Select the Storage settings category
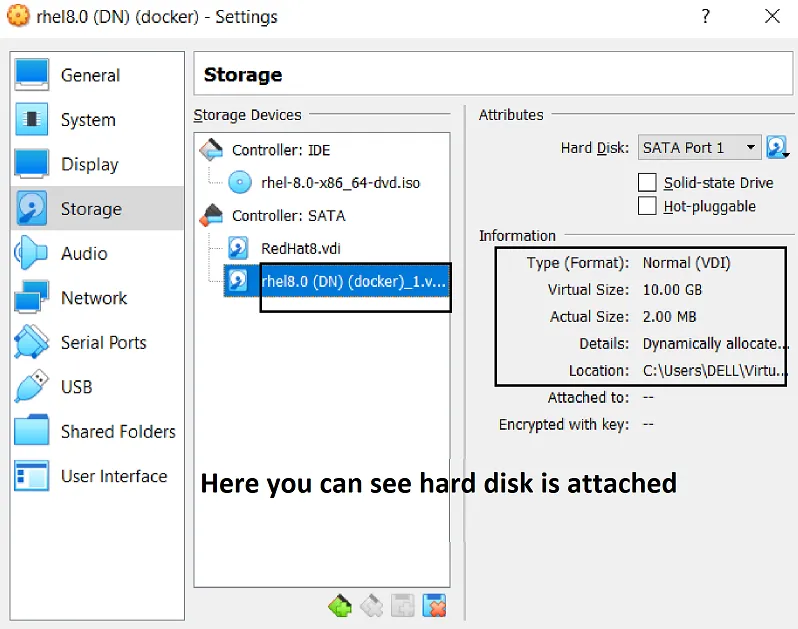The width and height of the screenshot is (798, 629). (x=97, y=208)
